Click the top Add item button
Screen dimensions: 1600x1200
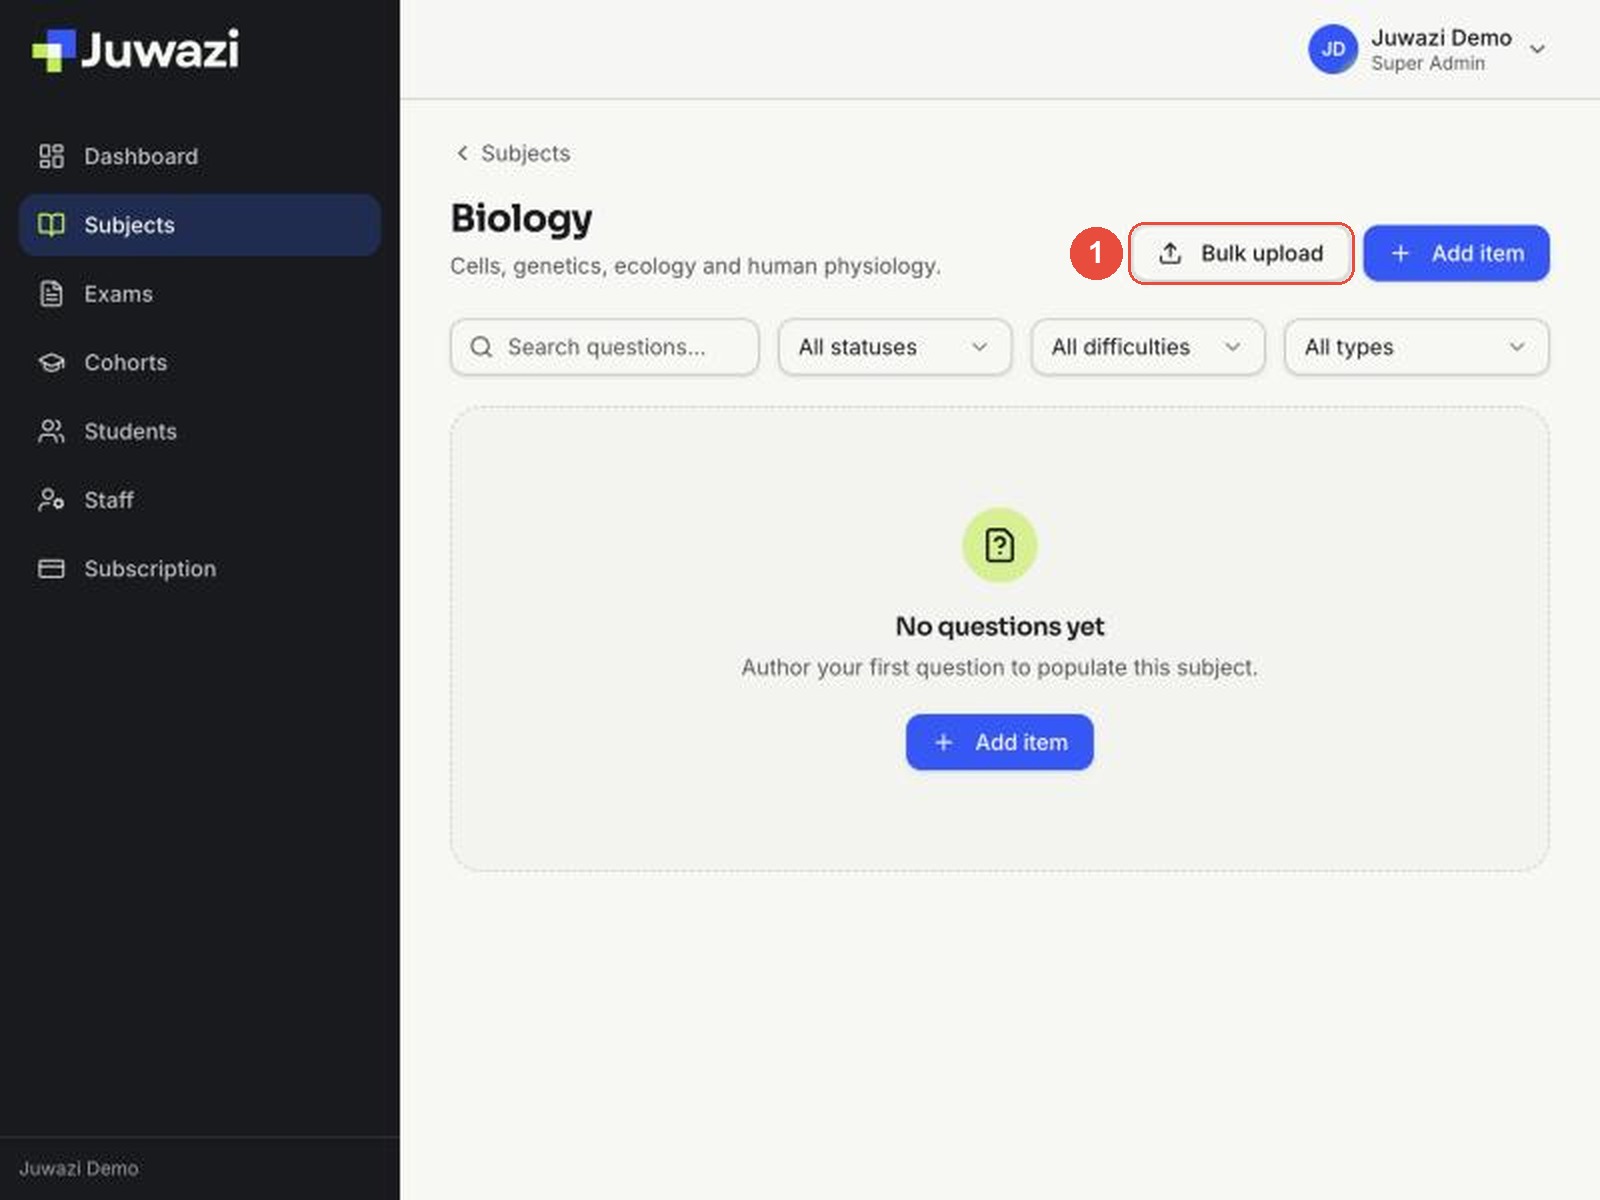(1457, 253)
